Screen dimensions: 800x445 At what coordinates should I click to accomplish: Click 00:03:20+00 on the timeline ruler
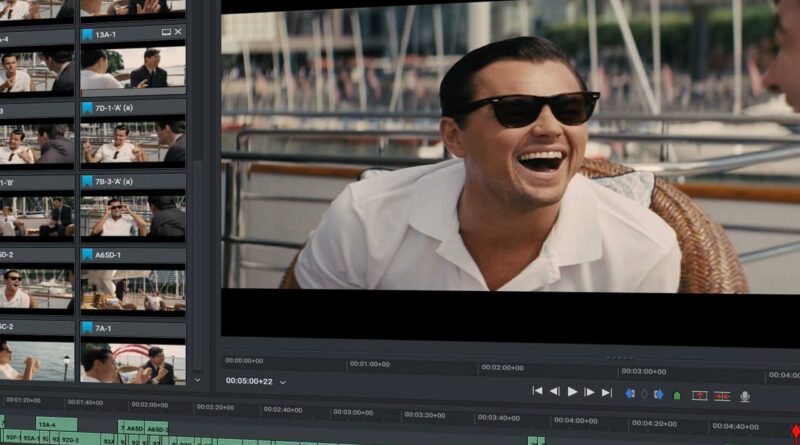click(x=425, y=415)
